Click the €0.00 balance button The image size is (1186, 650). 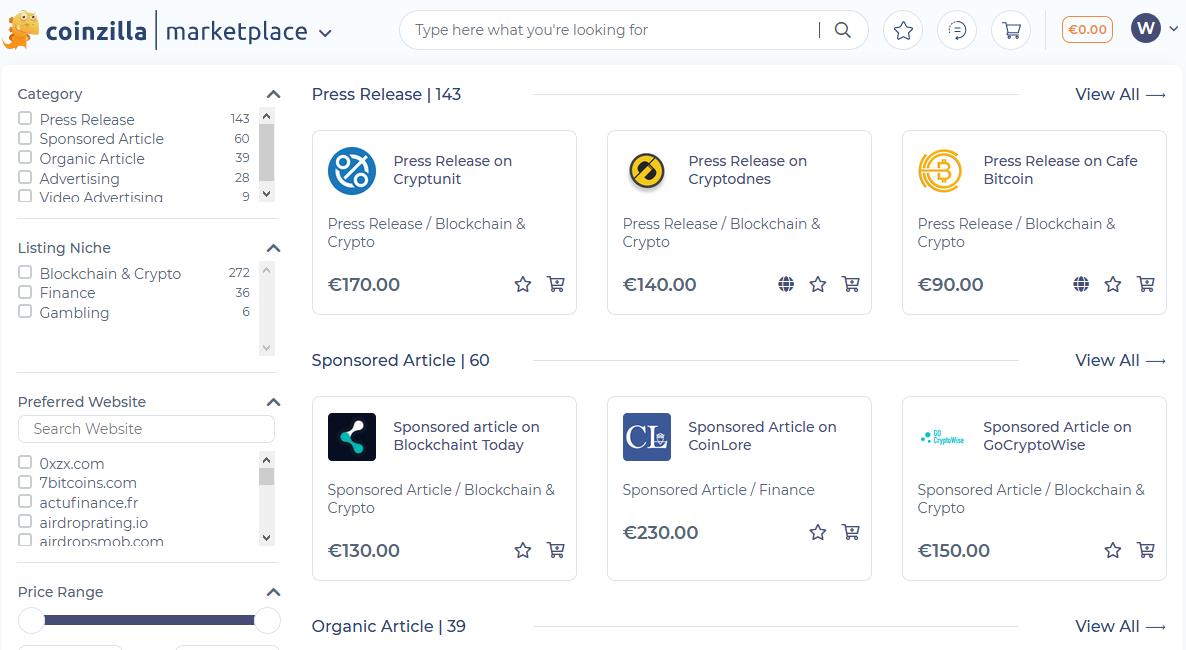[x=1087, y=30]
